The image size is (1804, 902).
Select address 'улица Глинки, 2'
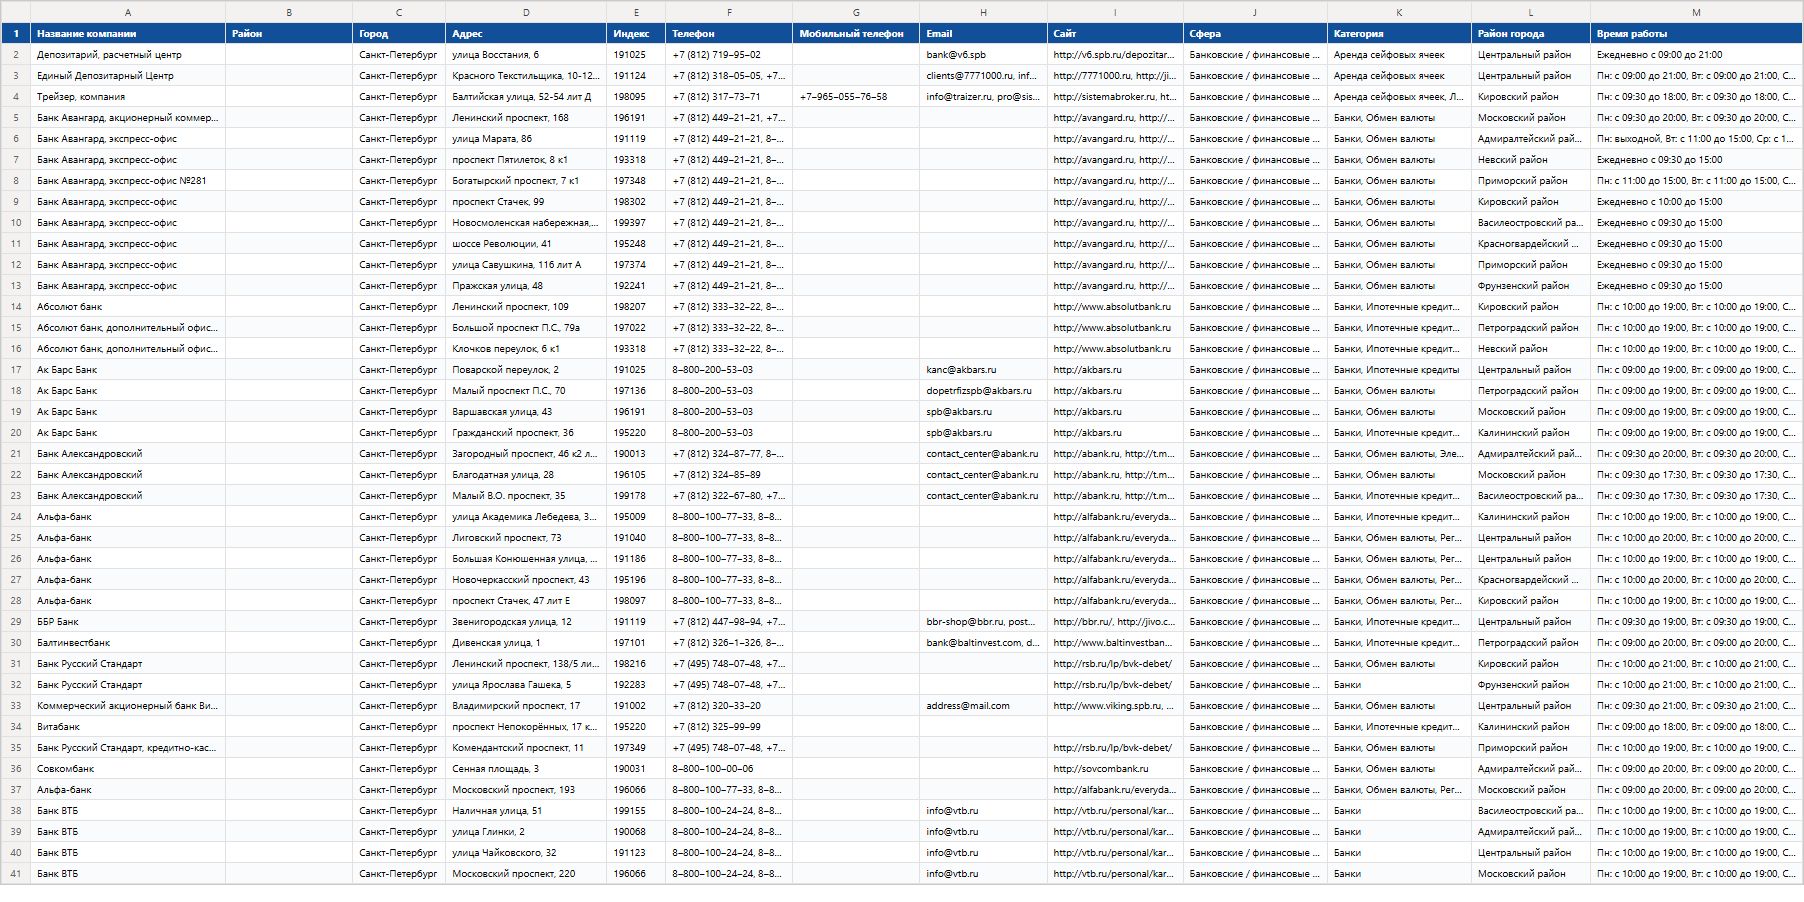526,831
